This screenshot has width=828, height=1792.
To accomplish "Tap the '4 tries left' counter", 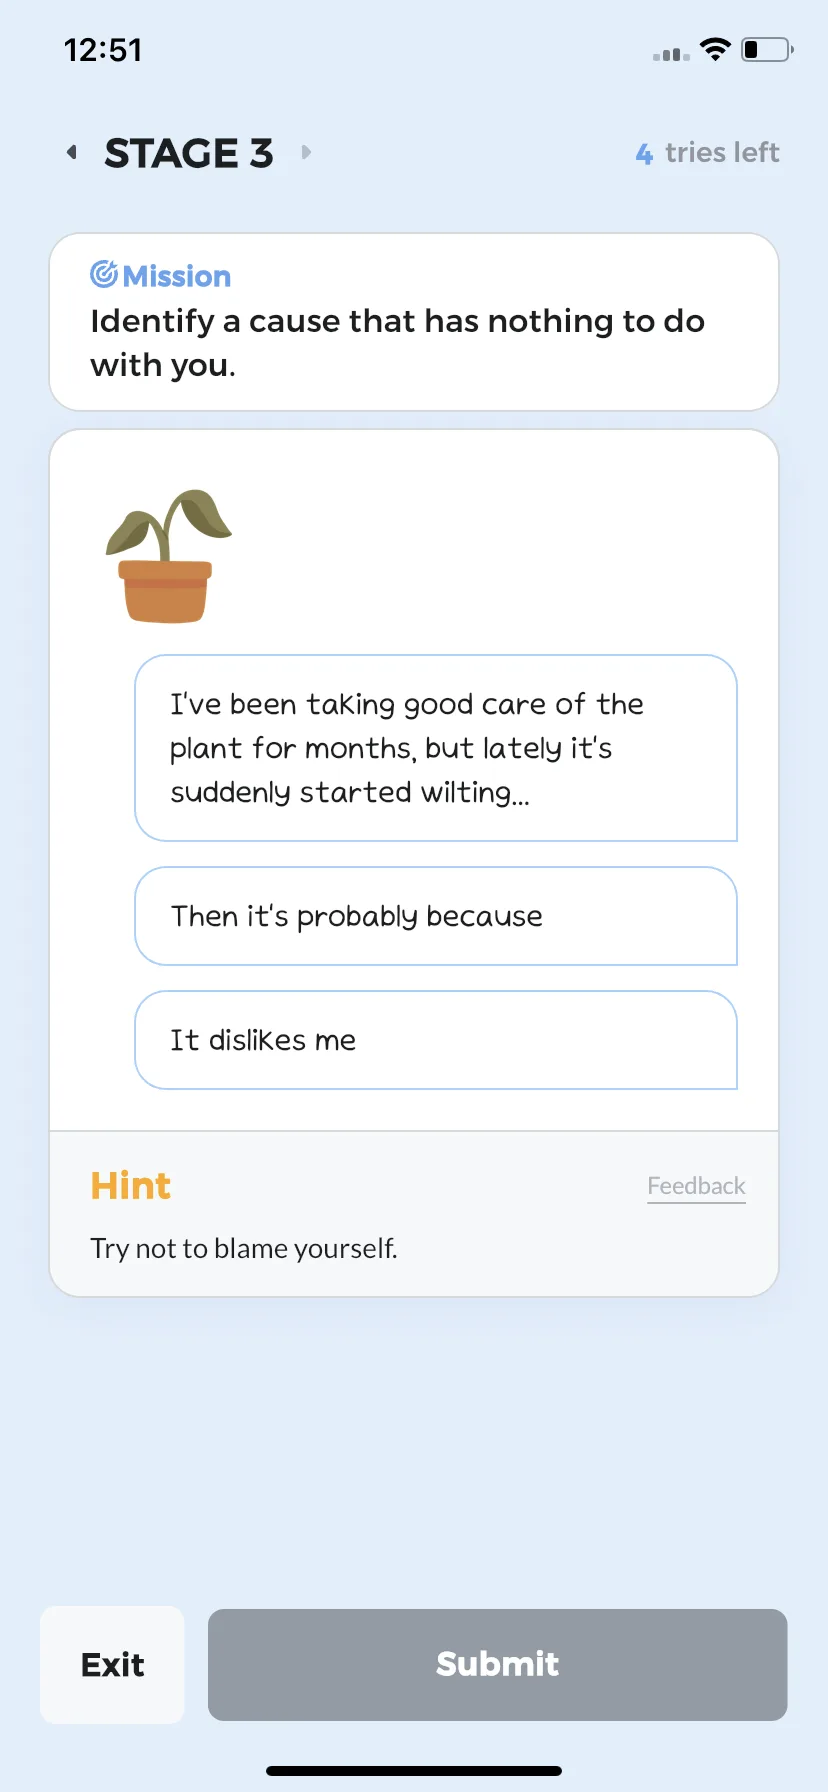I will (x=707, y=153).
